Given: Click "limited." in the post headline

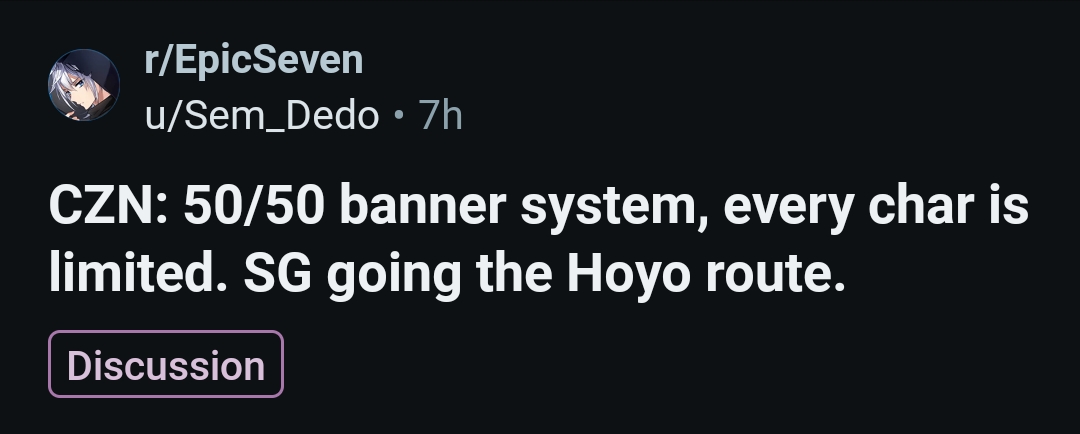Looking at the screenshot, I should pos(138,273).
